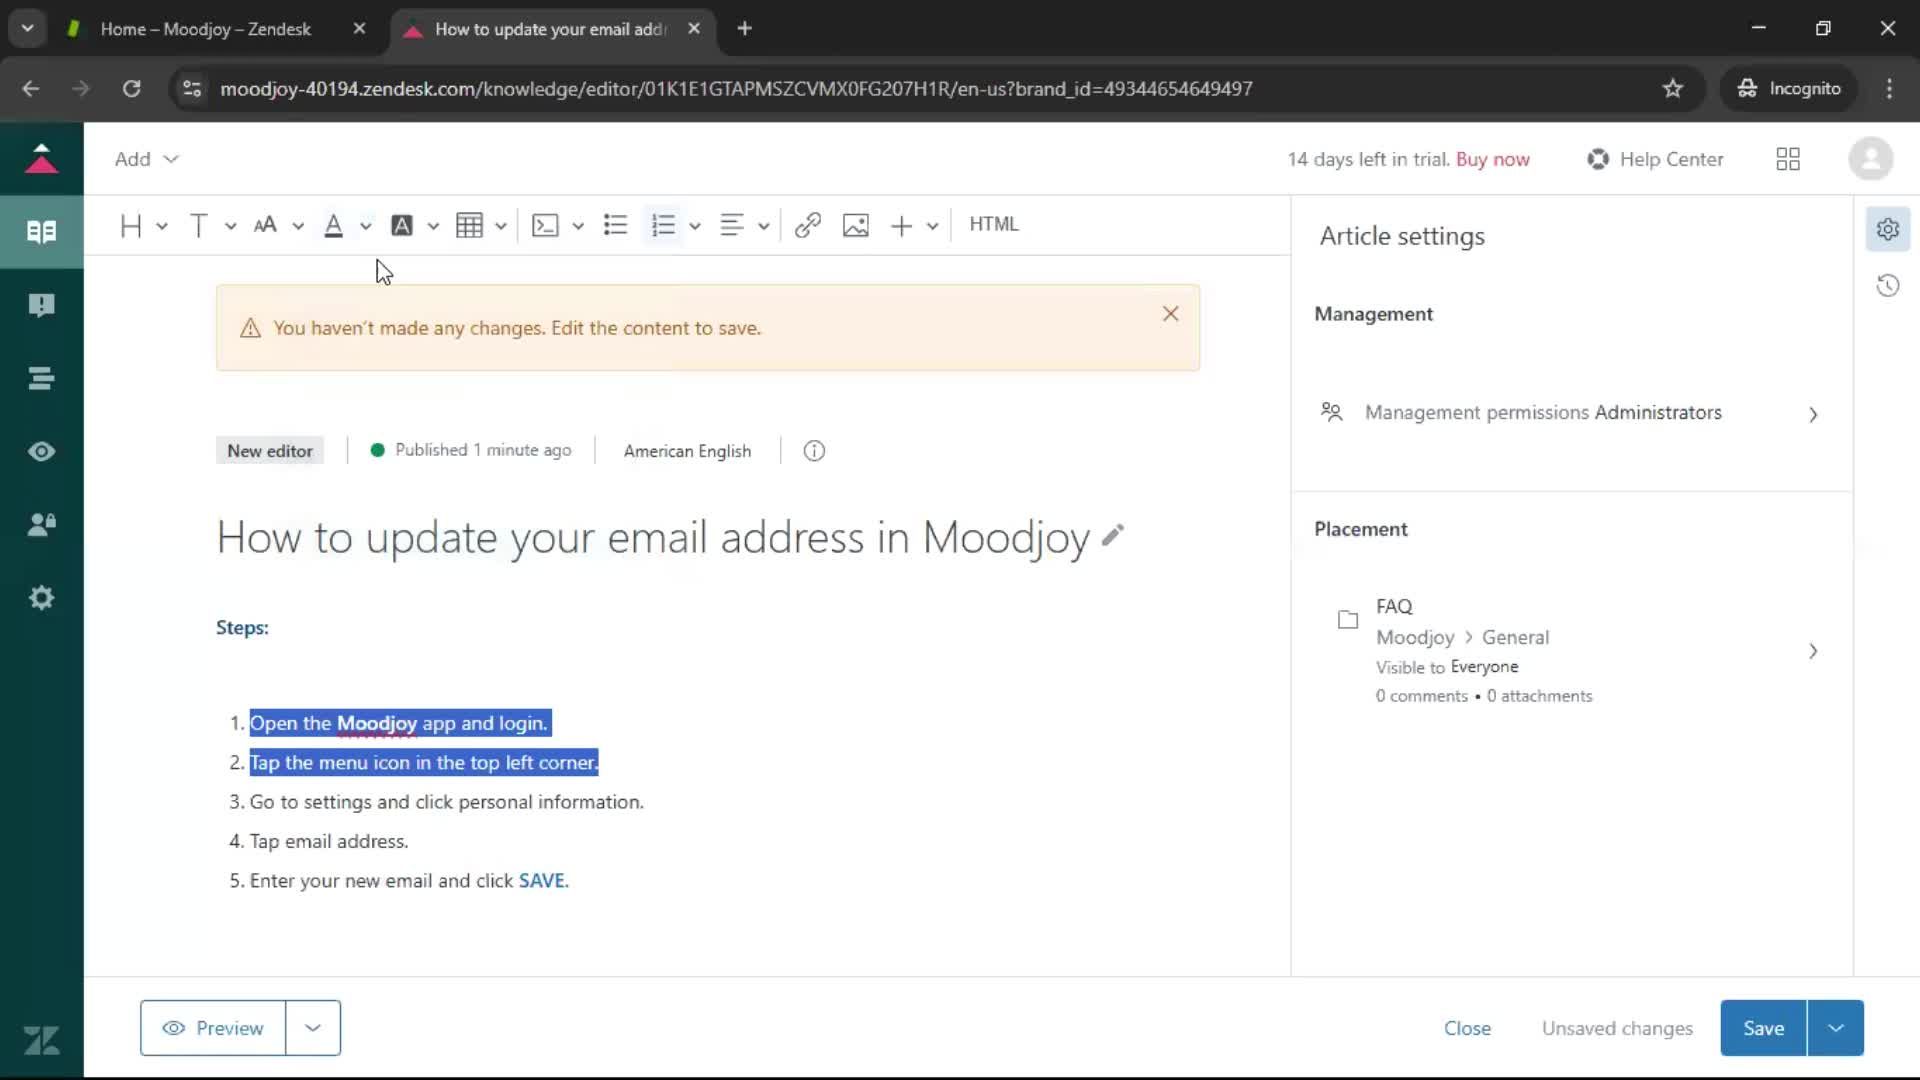The image size is (1920, 1080).
Task: Open Knowledge articles in sidebar
Action: coord(42,232)
